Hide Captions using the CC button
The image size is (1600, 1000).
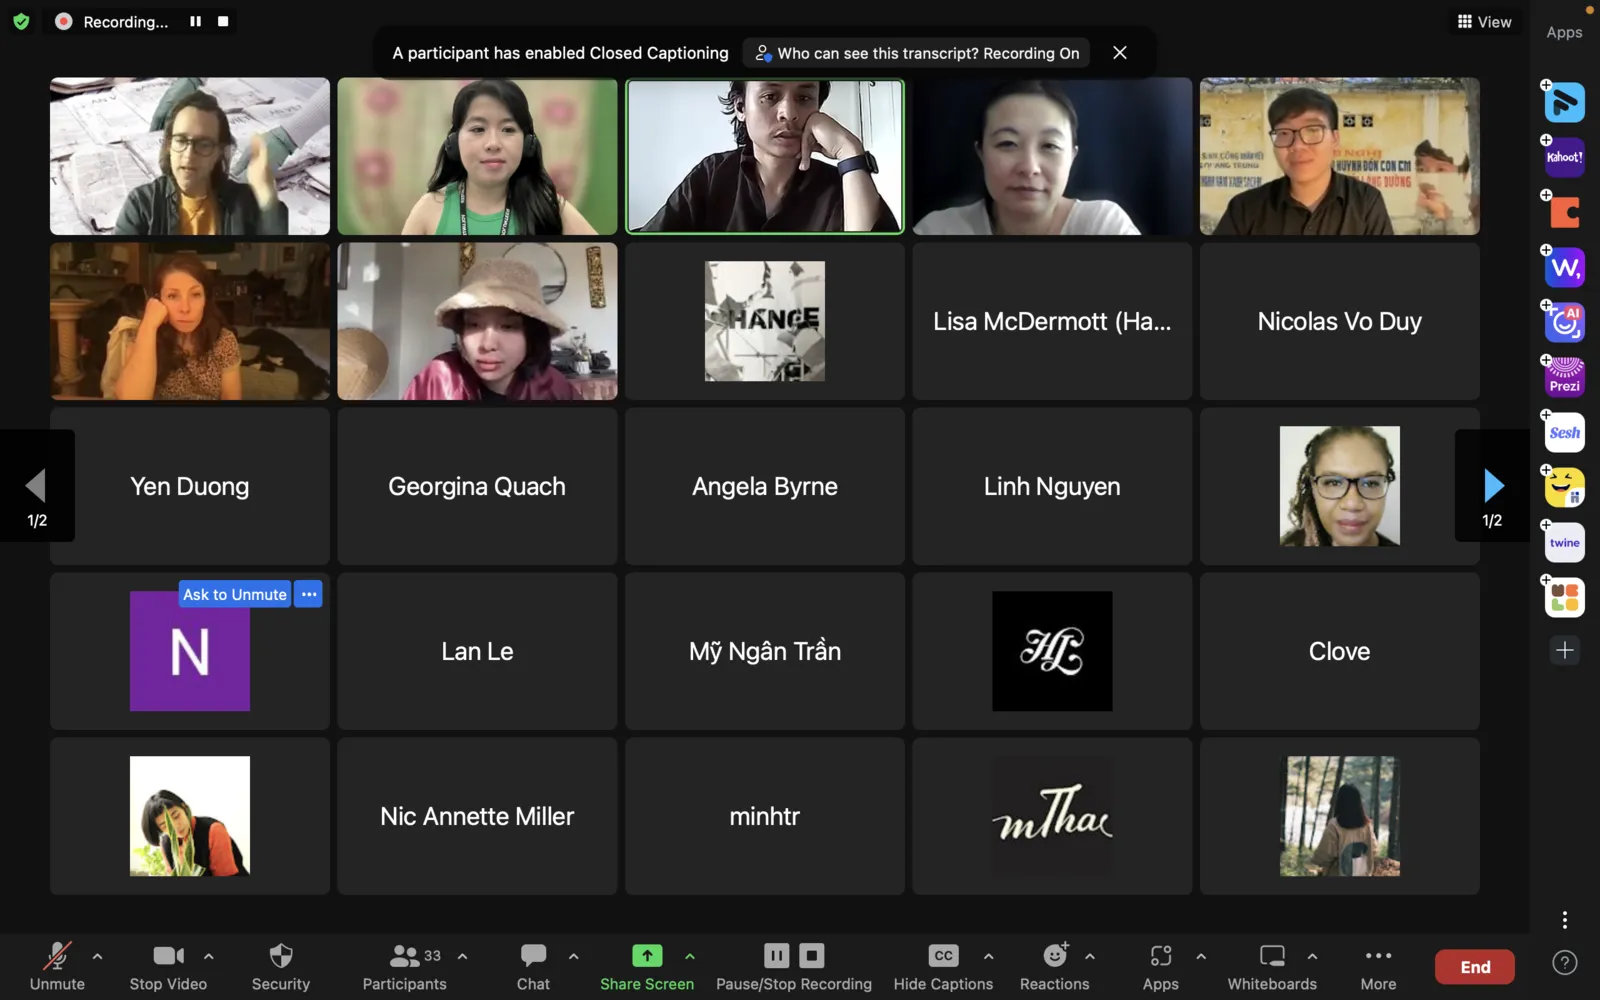pos(942,957)
